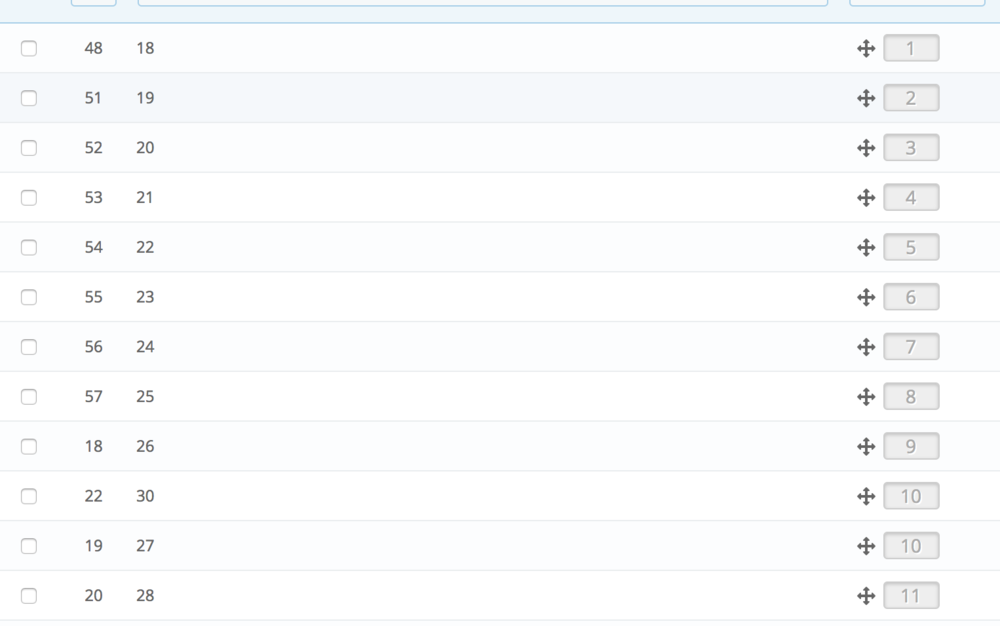Click the cell reading 23

(x=145, y=297)
